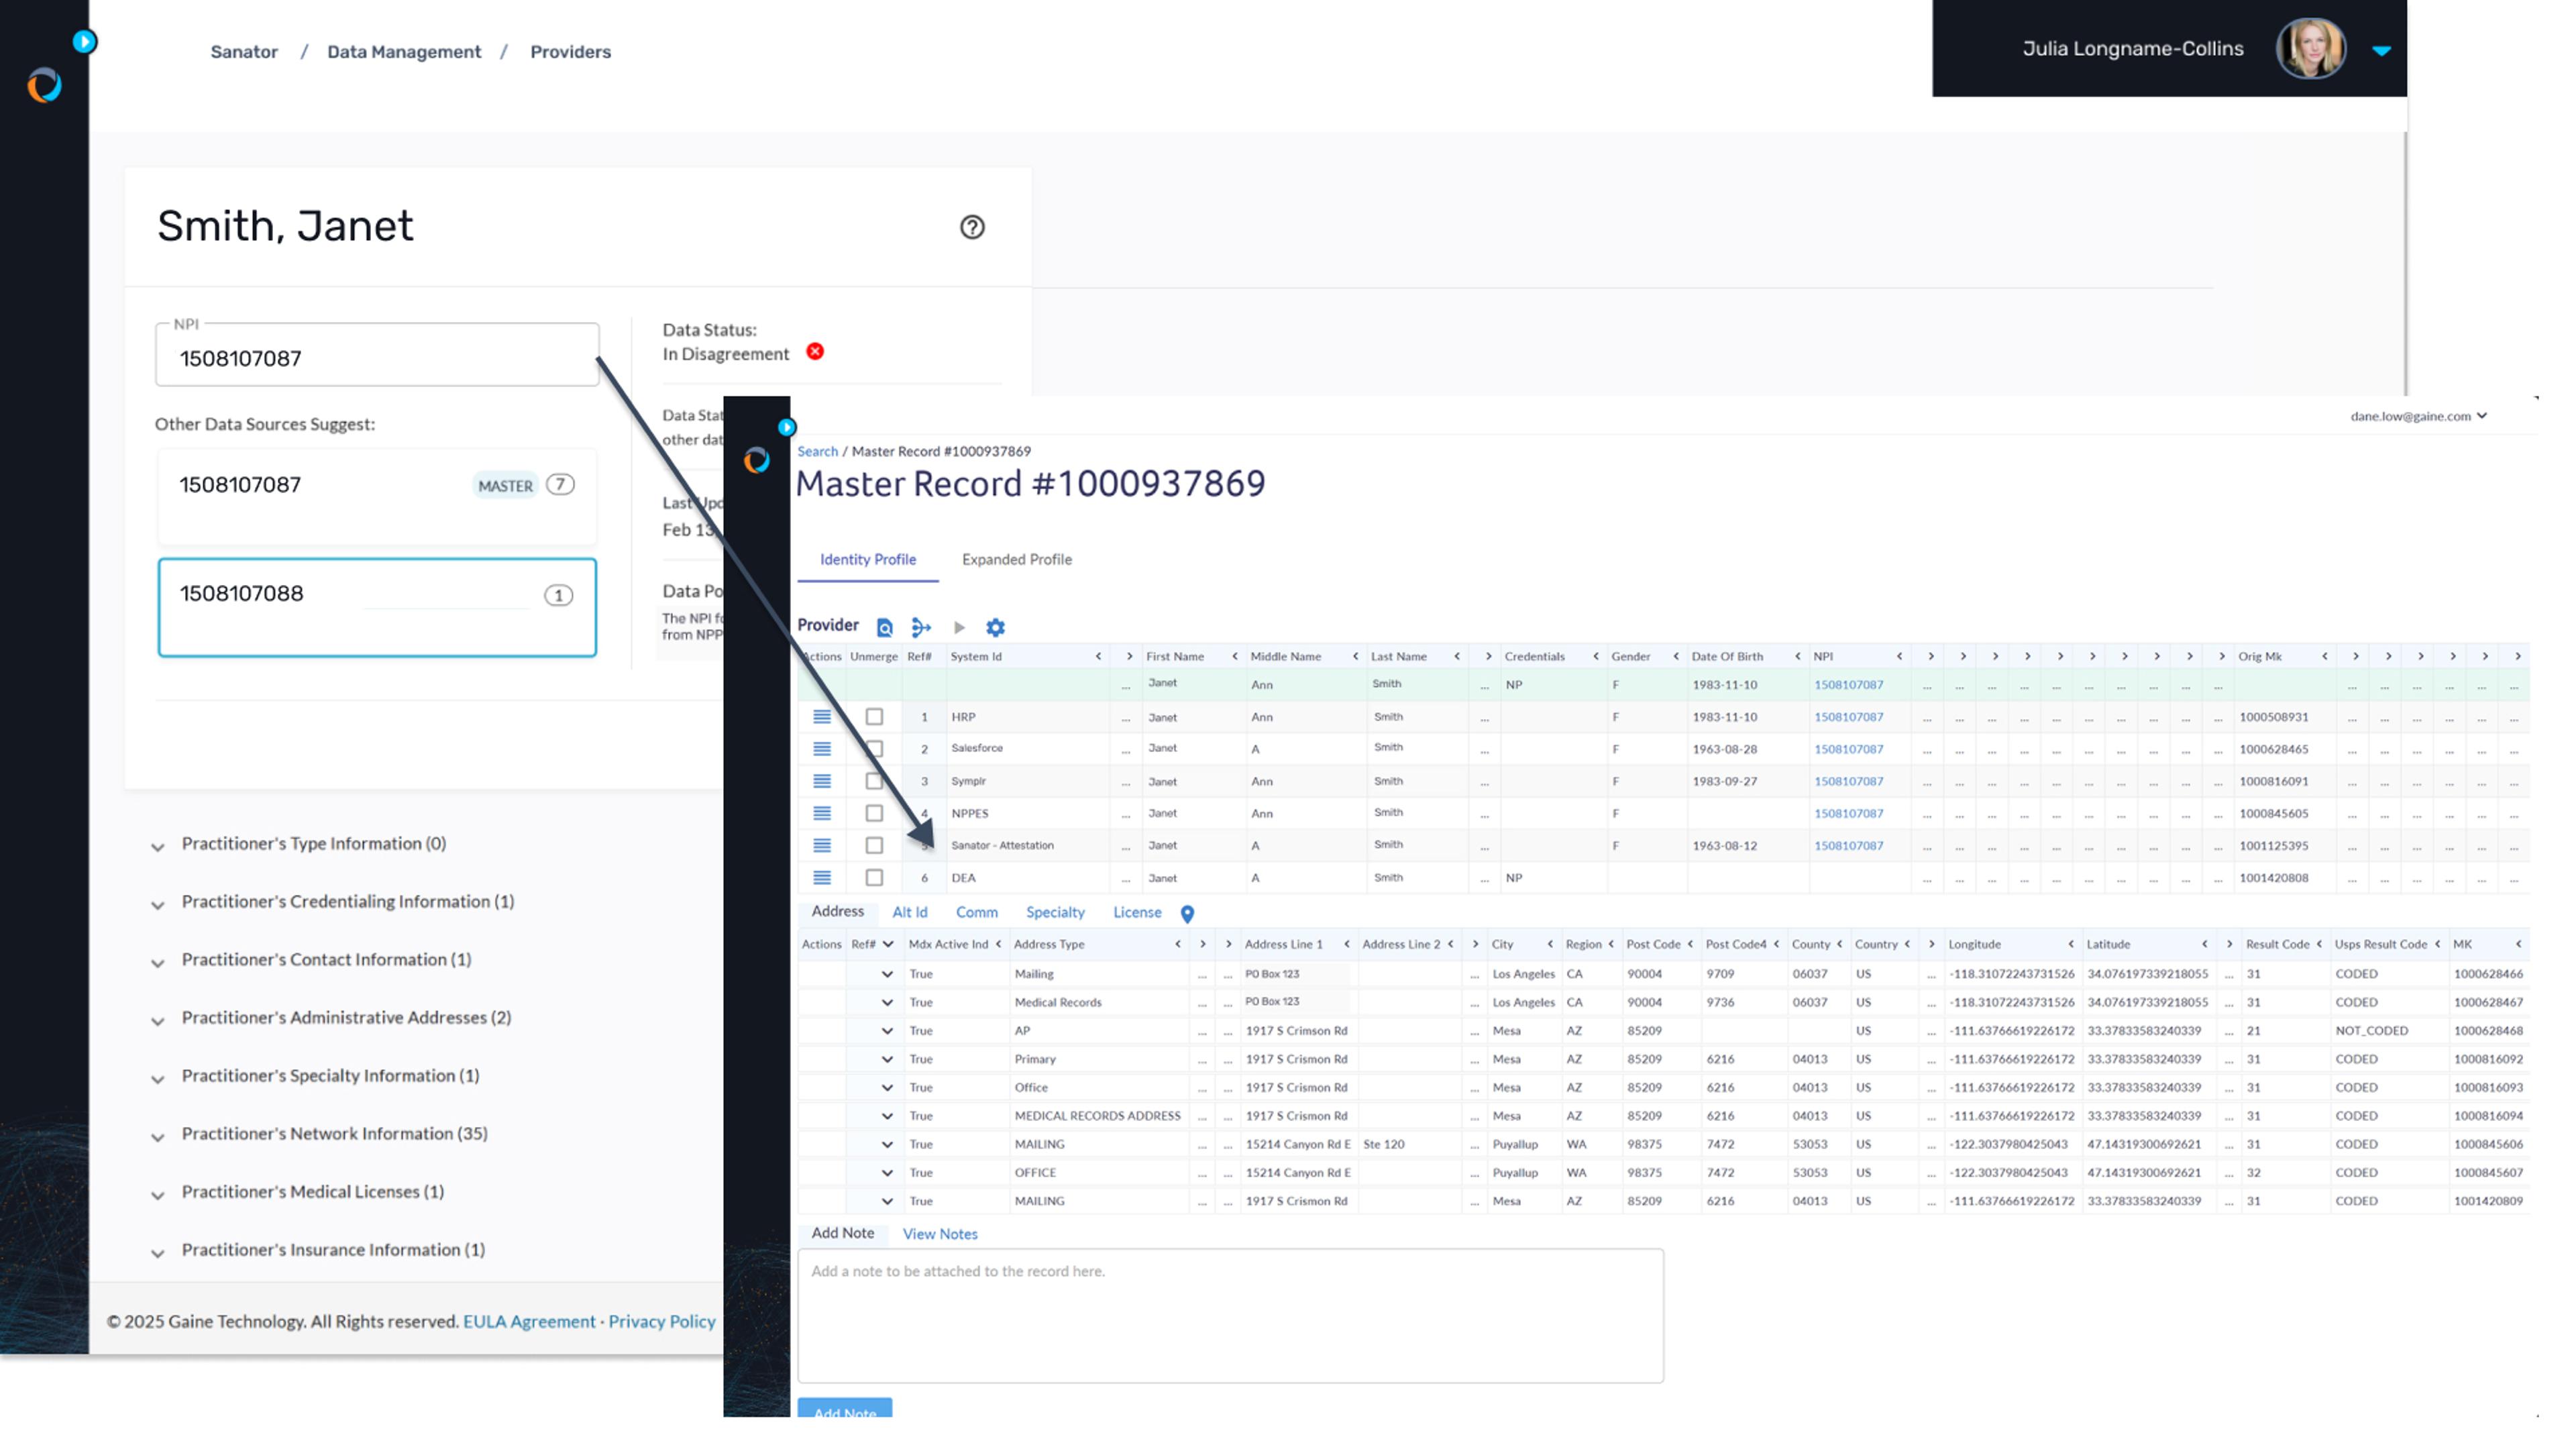Open the Provider settings gear icon
The width and height of the screenshot is (2576, 1449).
point(995,627)
